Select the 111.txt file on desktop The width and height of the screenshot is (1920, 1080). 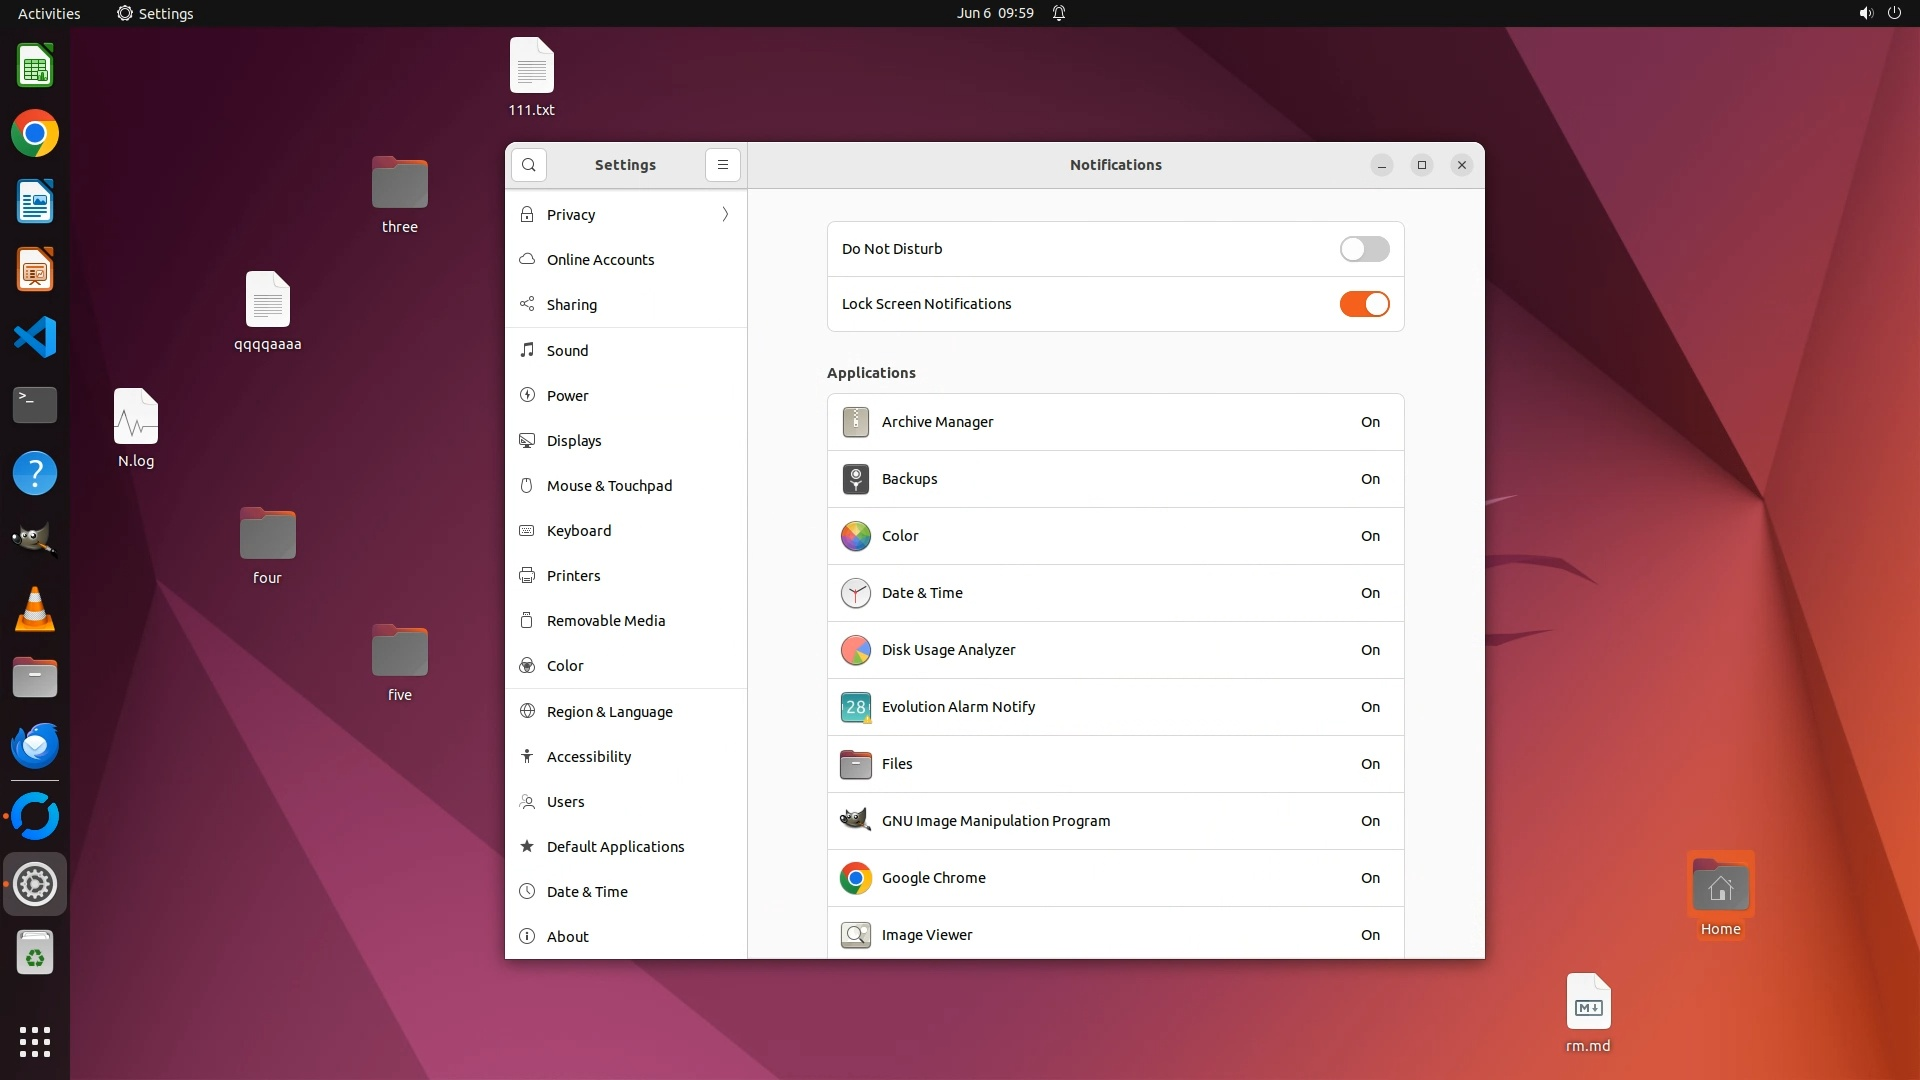click(x=531, y=68)
